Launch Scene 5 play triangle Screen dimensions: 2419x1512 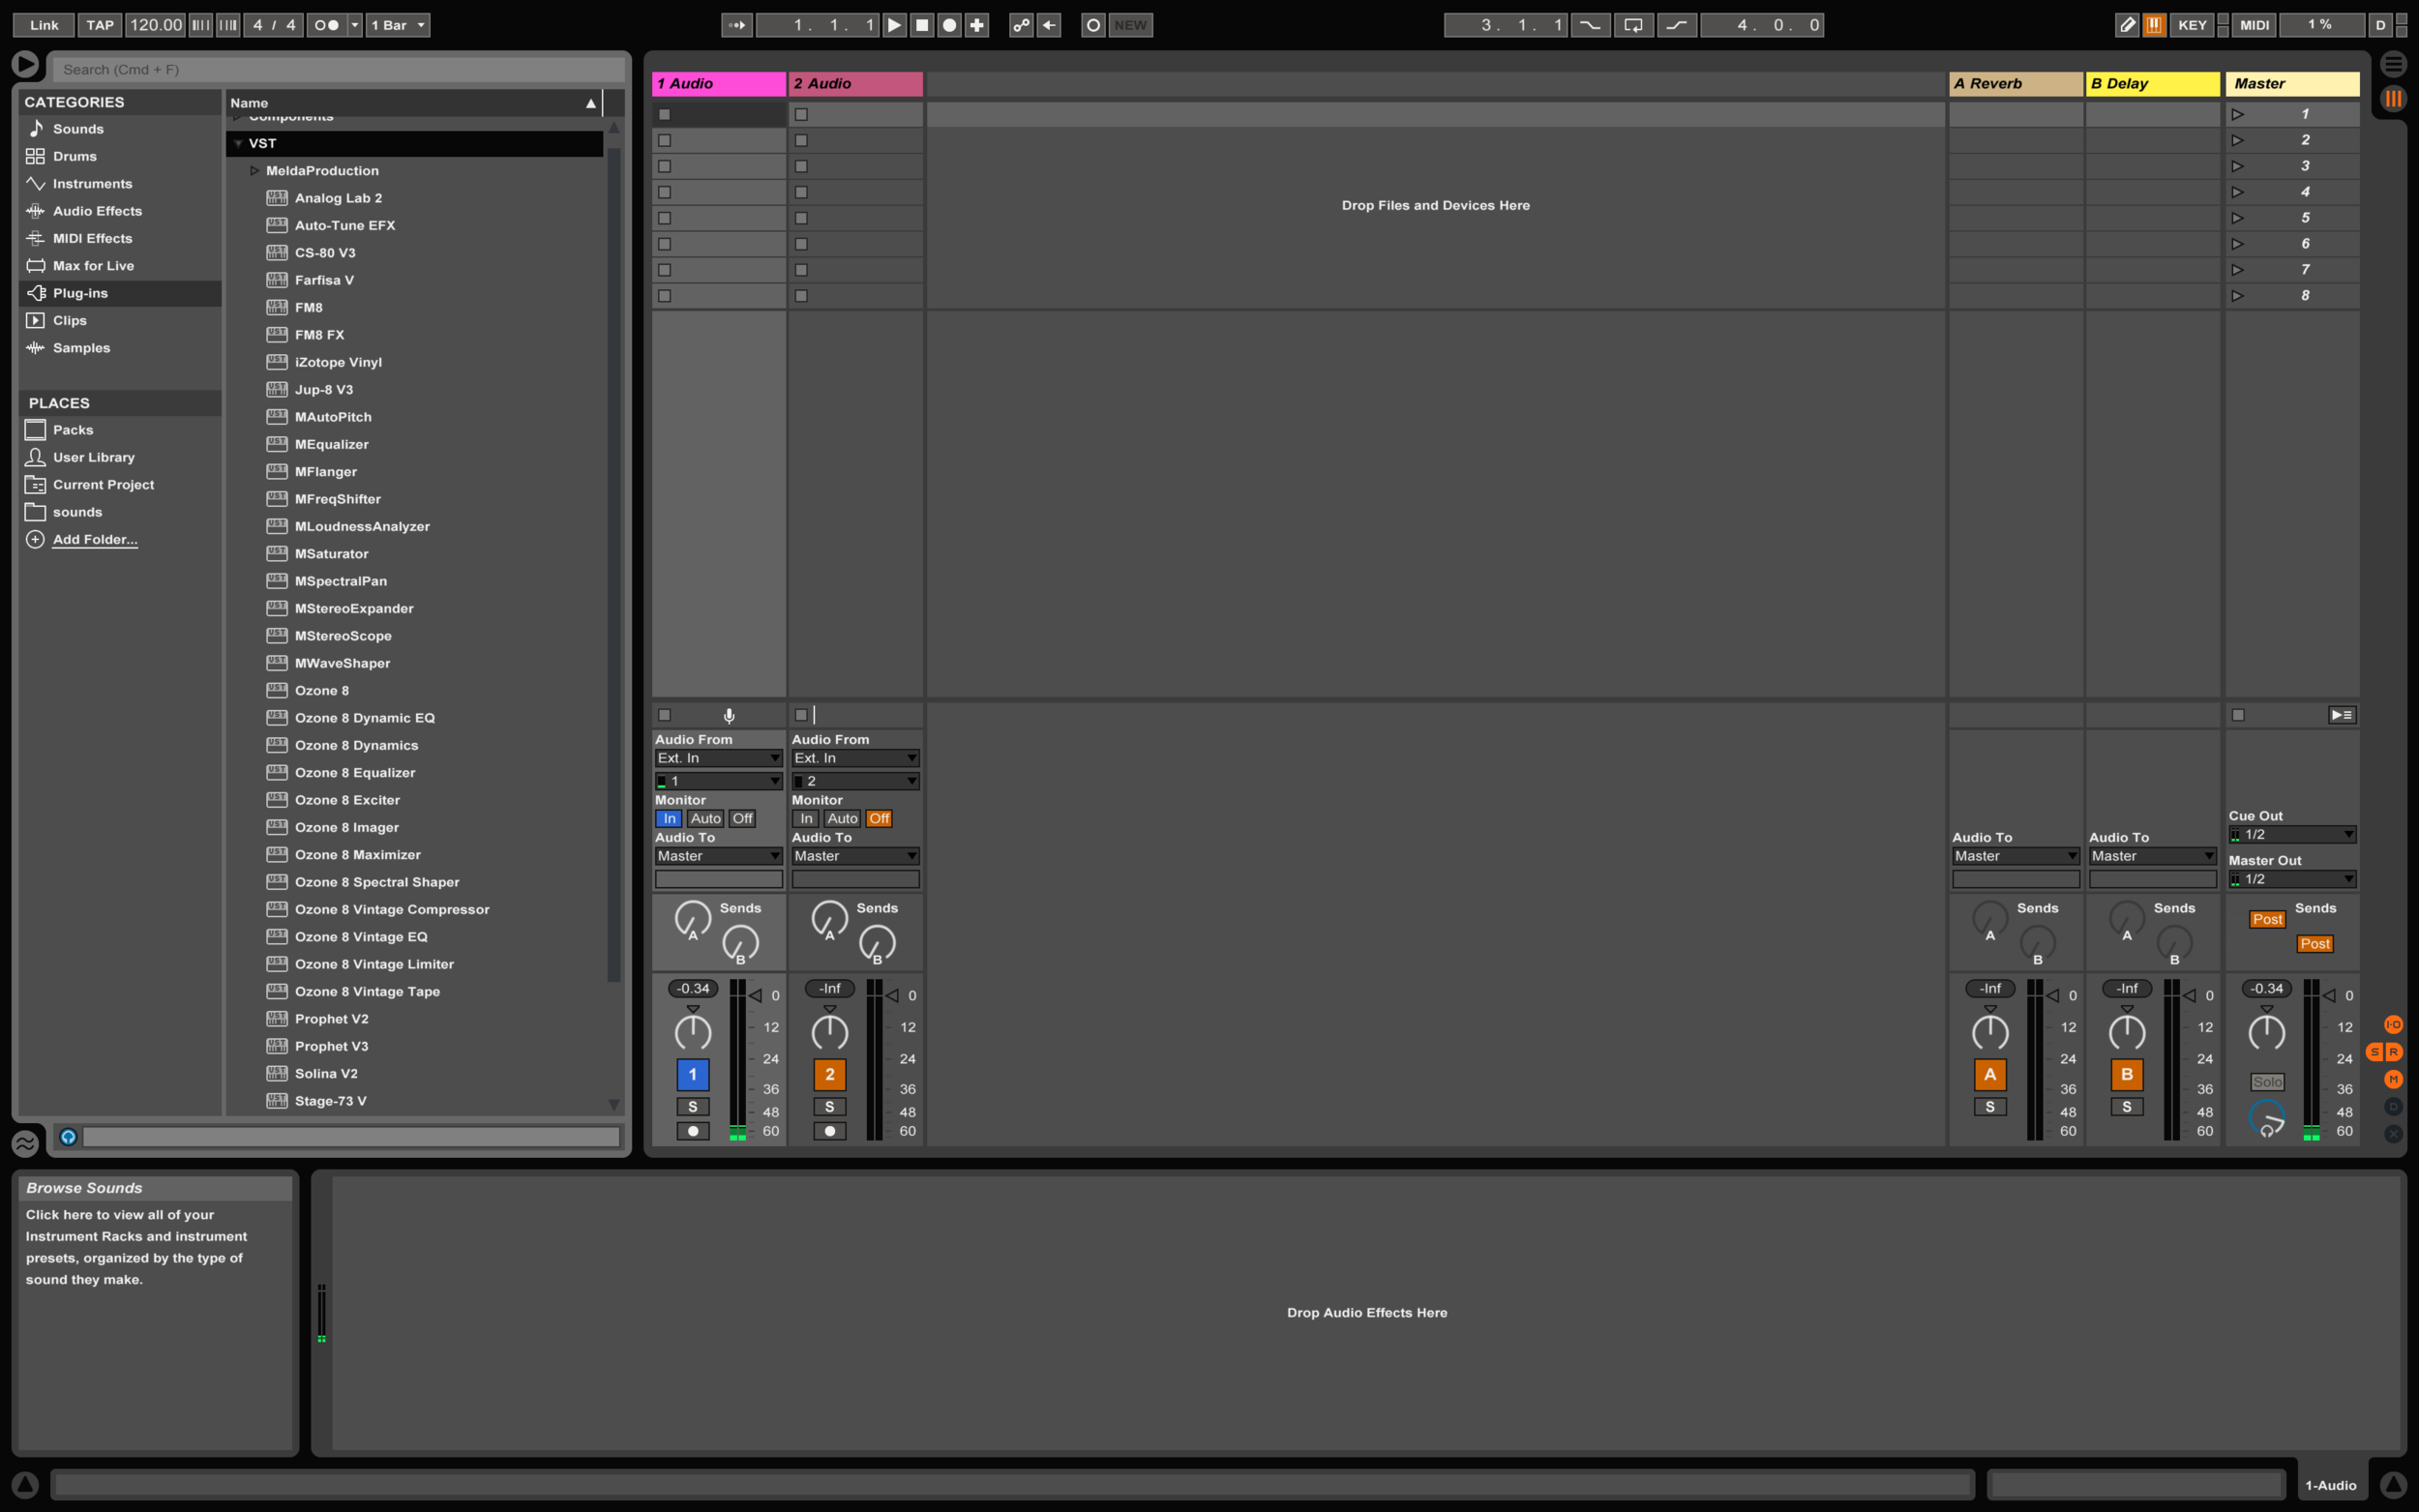click(2238, 218)
